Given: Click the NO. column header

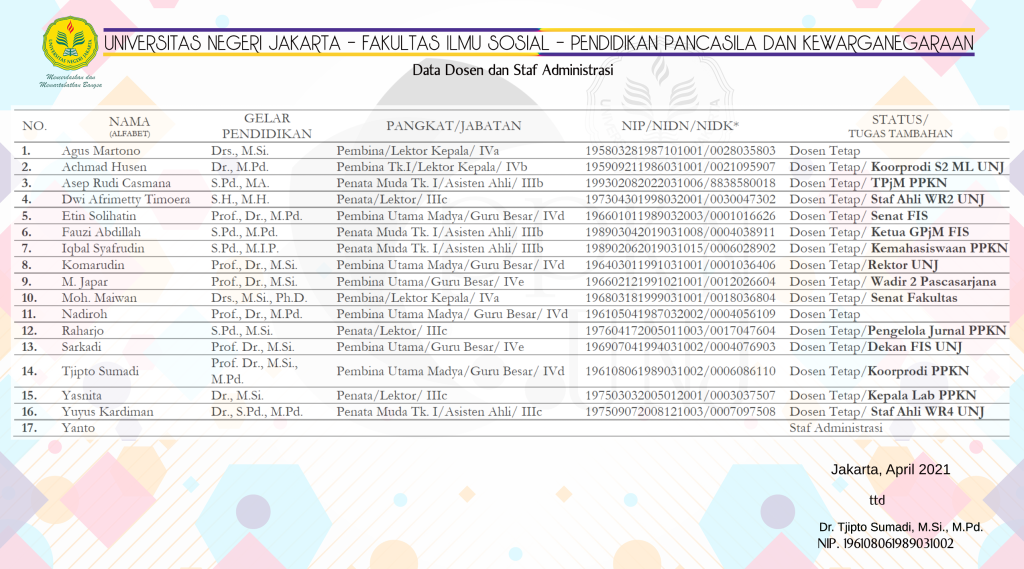Looking at the screenshot, I should [x=35, y=126].
